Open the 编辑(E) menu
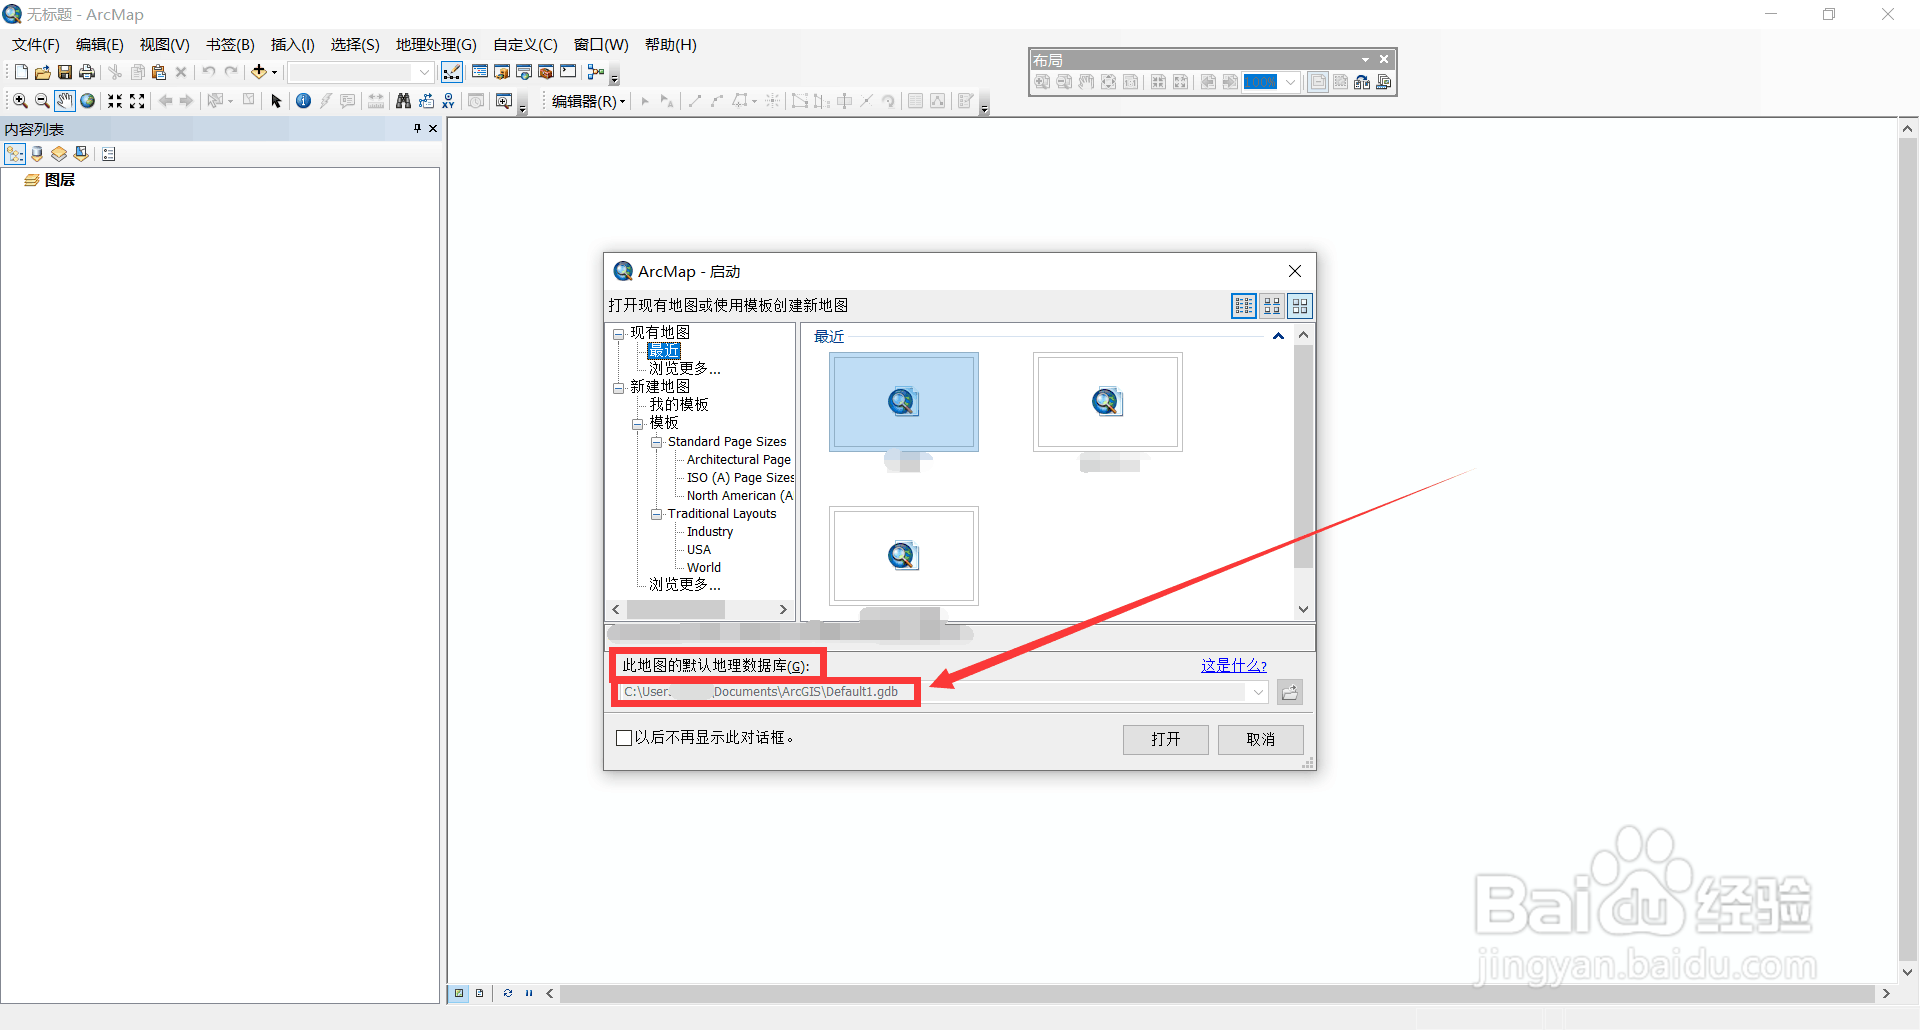1920x1030 pixels. click(x=100, y=45)
